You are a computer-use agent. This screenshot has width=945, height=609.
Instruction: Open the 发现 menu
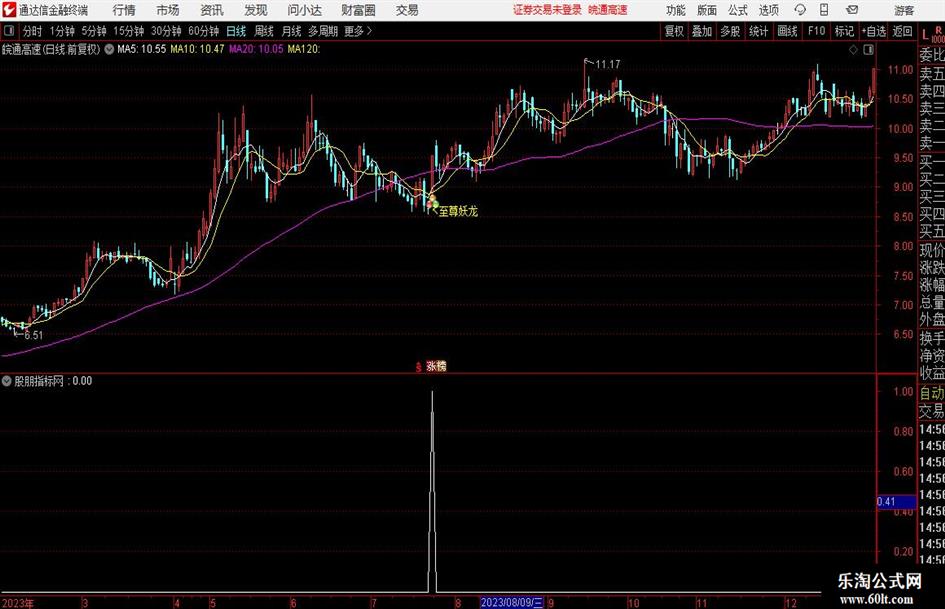[x=256, y=10]
